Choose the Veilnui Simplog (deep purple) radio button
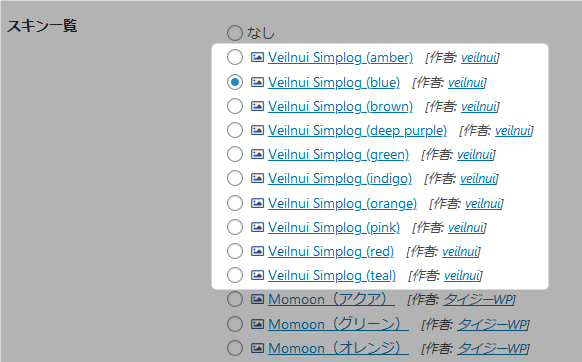The height and width of the screenshot is (362, 582). tap(235, 130)
